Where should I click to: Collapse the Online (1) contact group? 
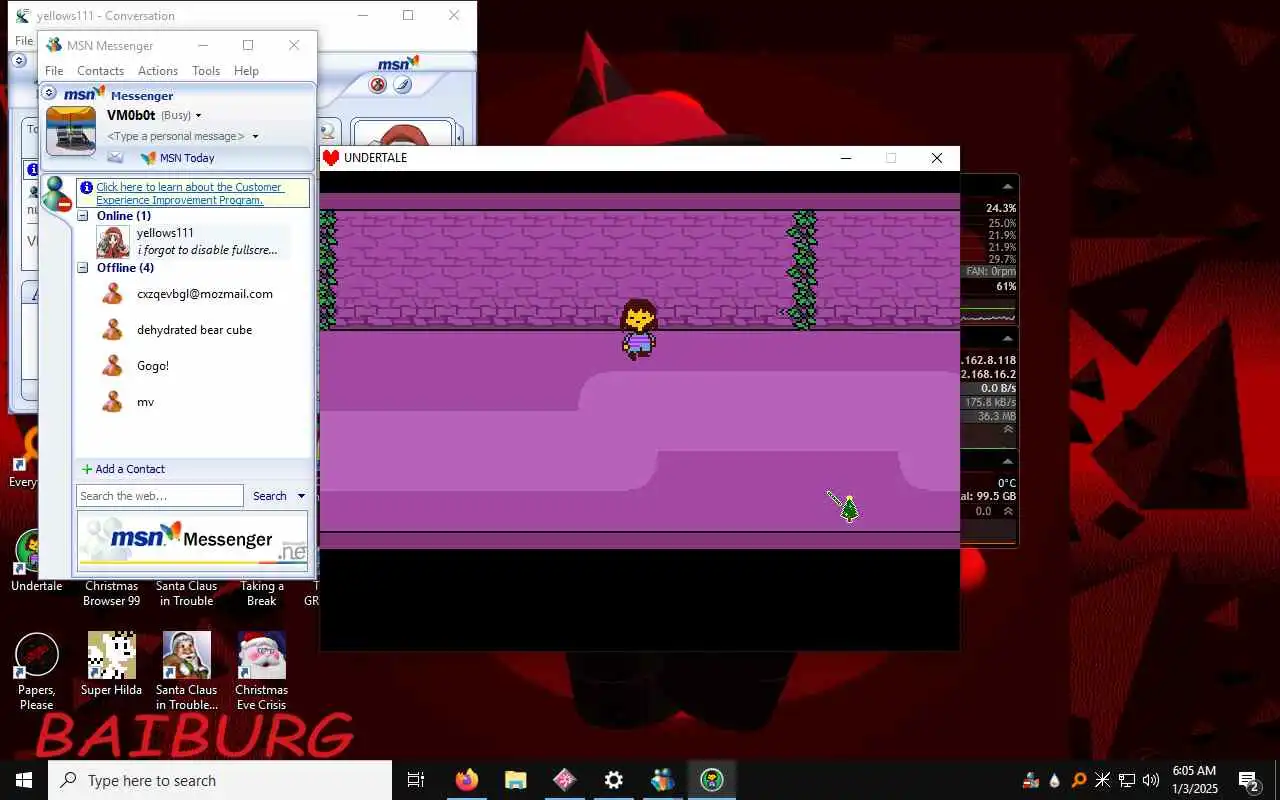click(x=84, y=216)
